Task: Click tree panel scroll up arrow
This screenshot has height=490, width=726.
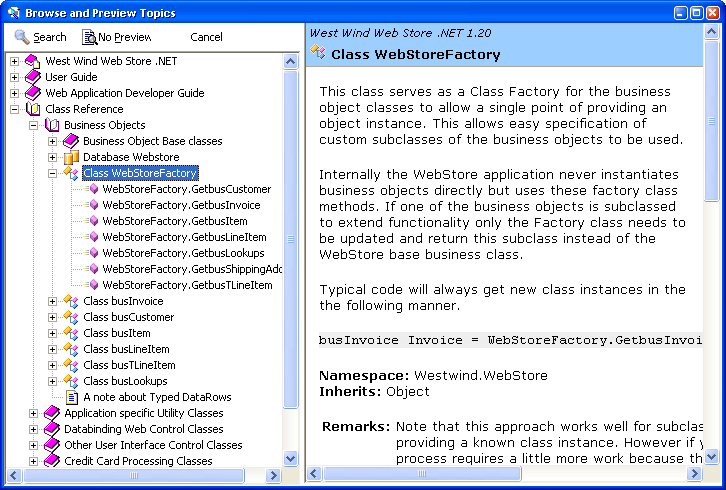Action: tap(290, 62)
